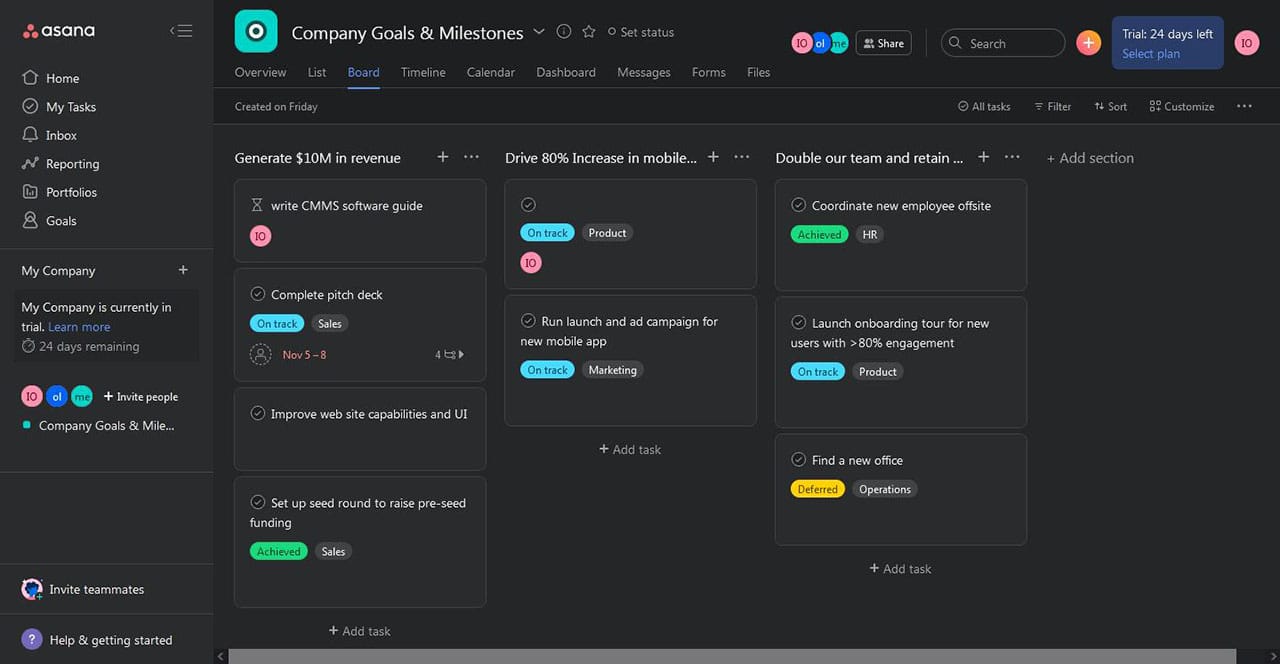This screenshot has width=1280, height=664.
Task: Open the Filter options
Action: tap(1052, 106)
